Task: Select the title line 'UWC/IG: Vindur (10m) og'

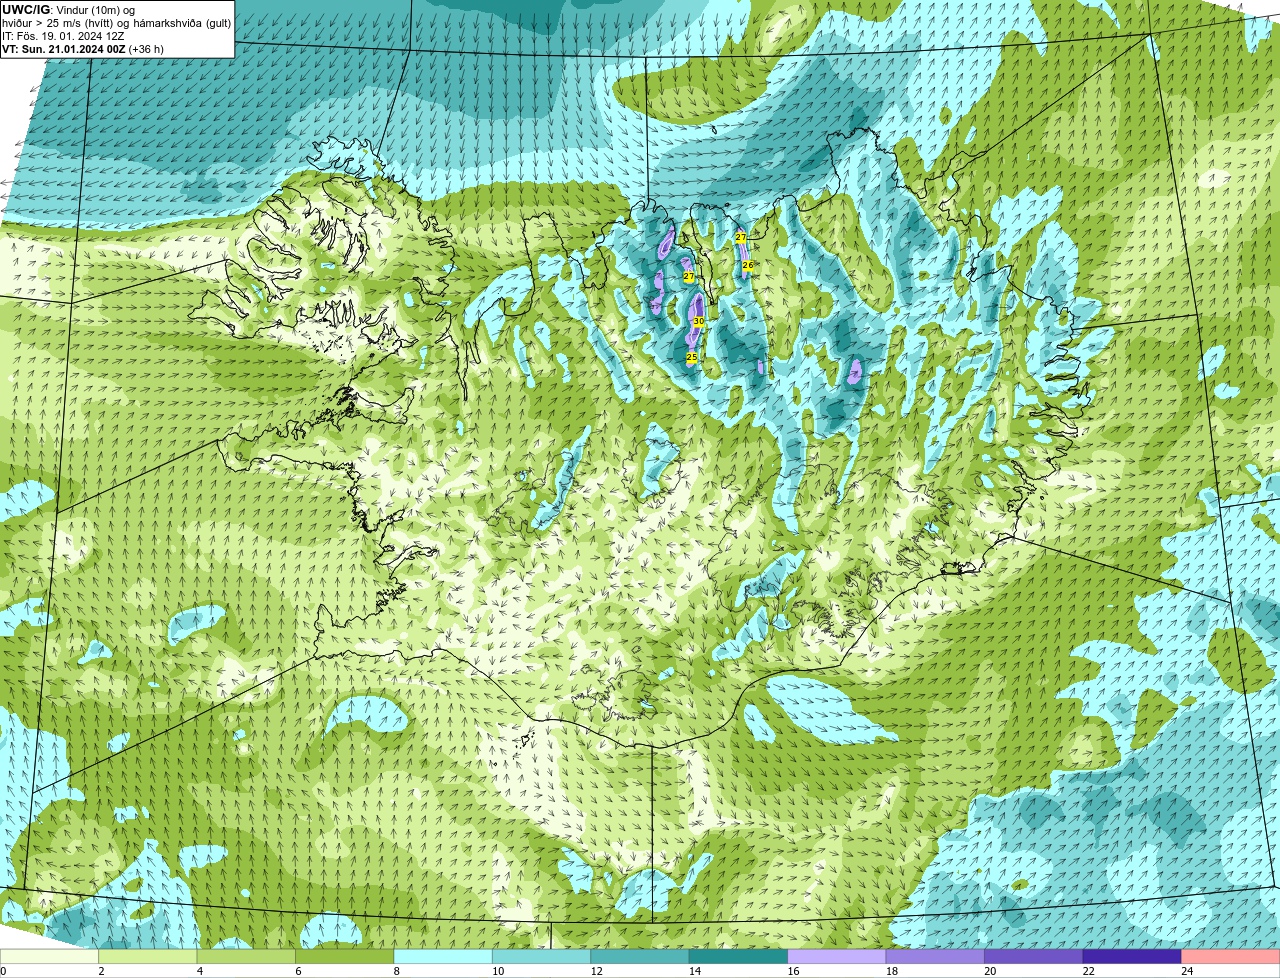Action: click(x=68, y=10)
